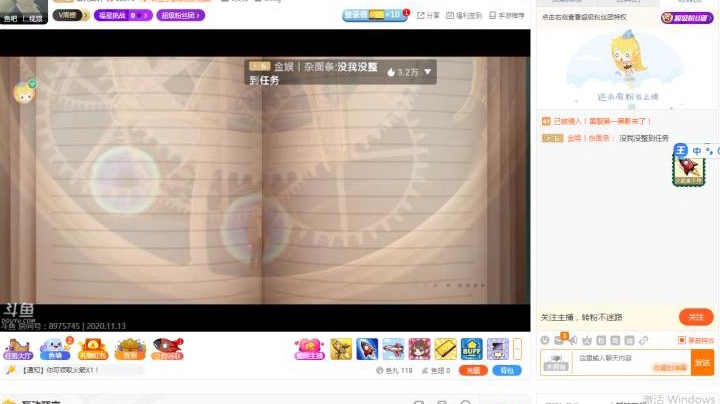
Task: Click the floating rocket gift box in chat
Action: coord(688,169)
